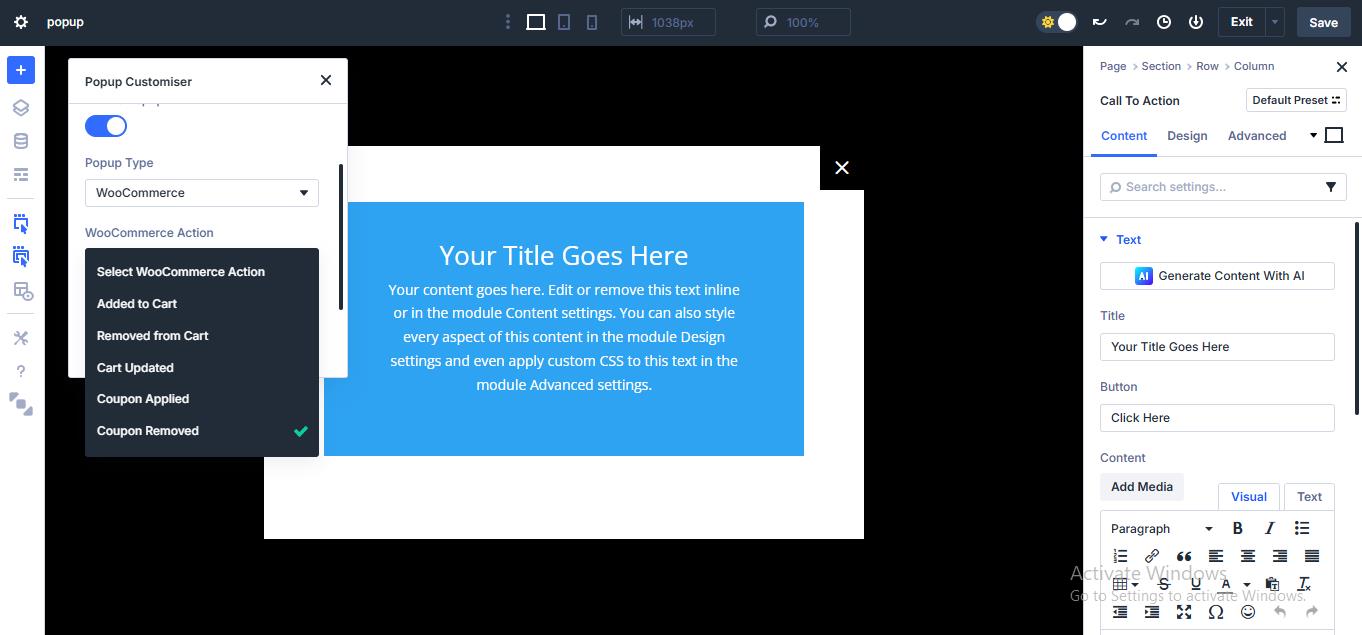Toggle the popup enable switch

point(106,126)
